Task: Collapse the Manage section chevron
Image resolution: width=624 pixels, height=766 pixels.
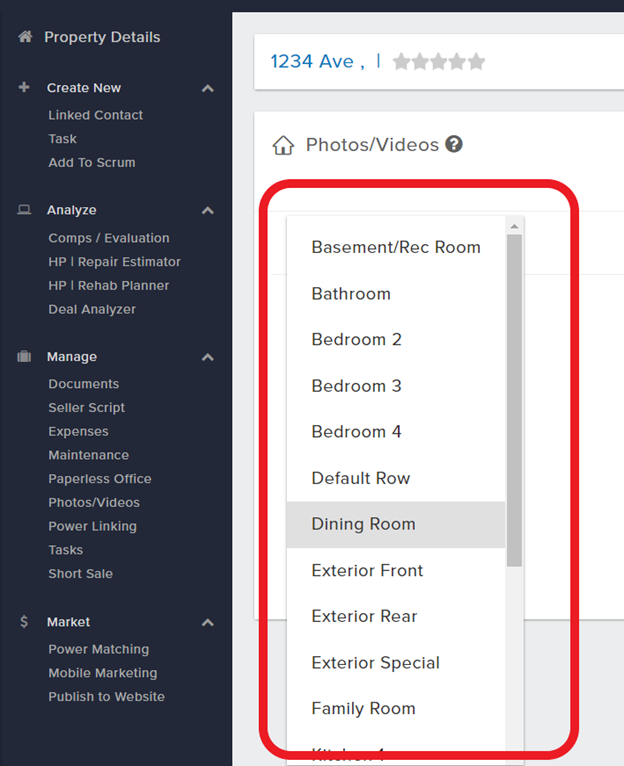Action: [208, 357]
